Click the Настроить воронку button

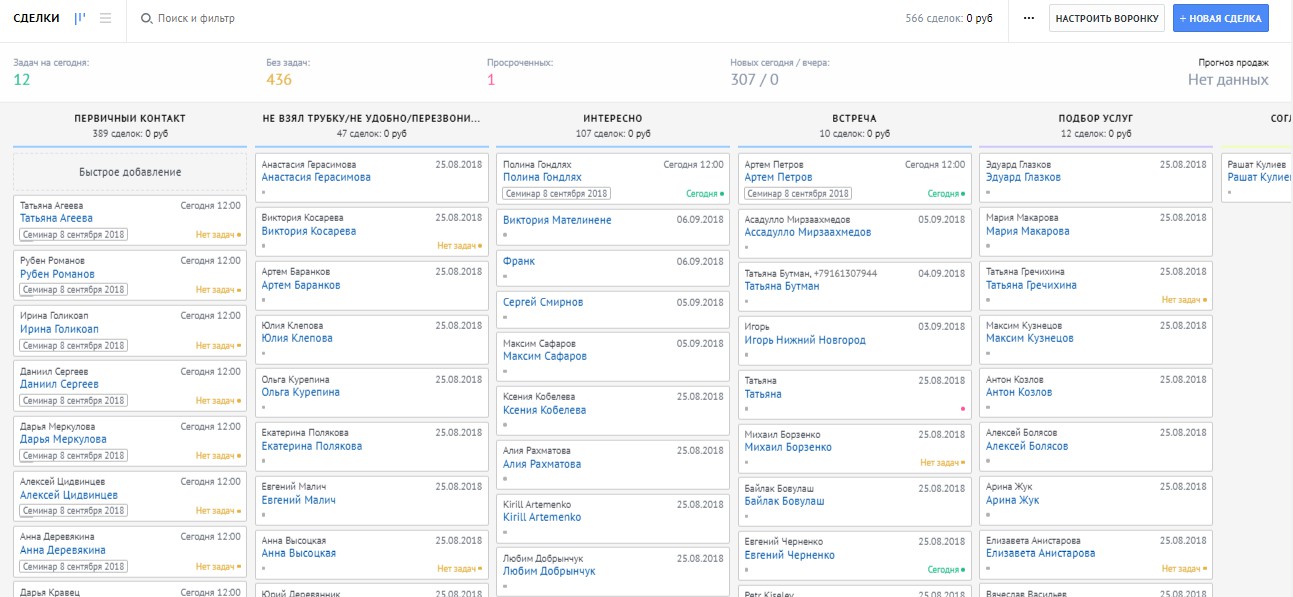pos(1107,18)
